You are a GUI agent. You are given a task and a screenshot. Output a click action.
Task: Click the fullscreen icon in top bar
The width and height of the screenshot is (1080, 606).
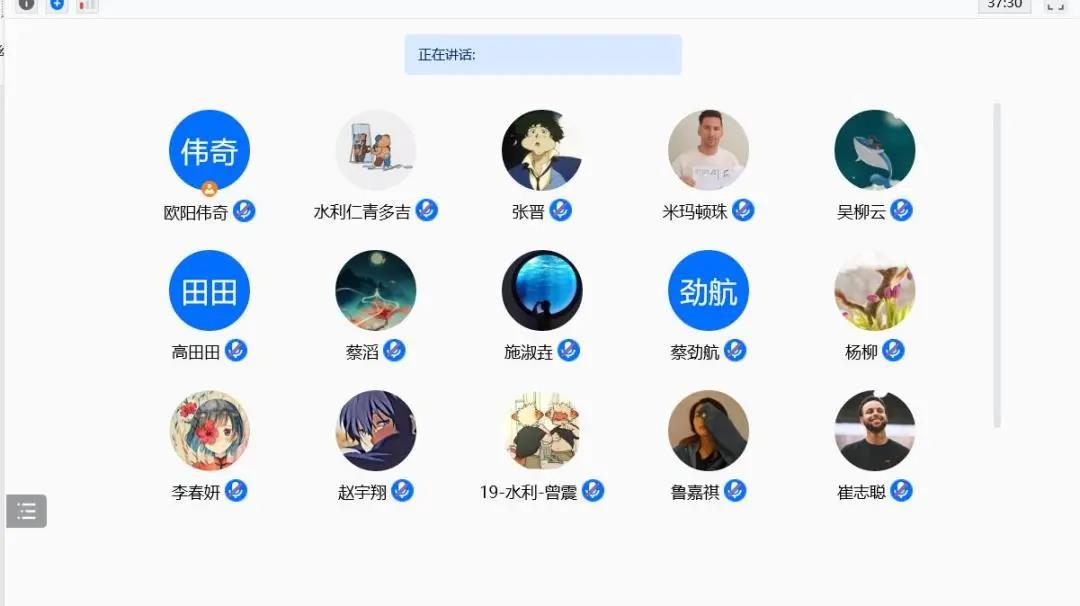[x=1055, y=6]
